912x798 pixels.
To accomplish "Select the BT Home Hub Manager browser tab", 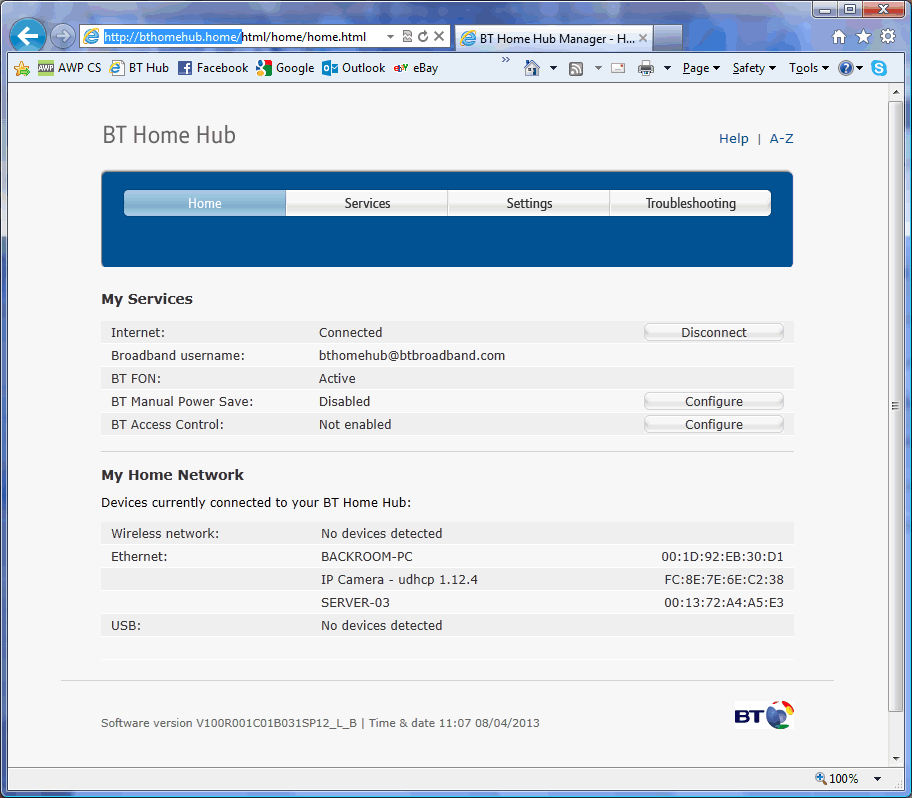I will pyautogui.click(x=554, y=38).
